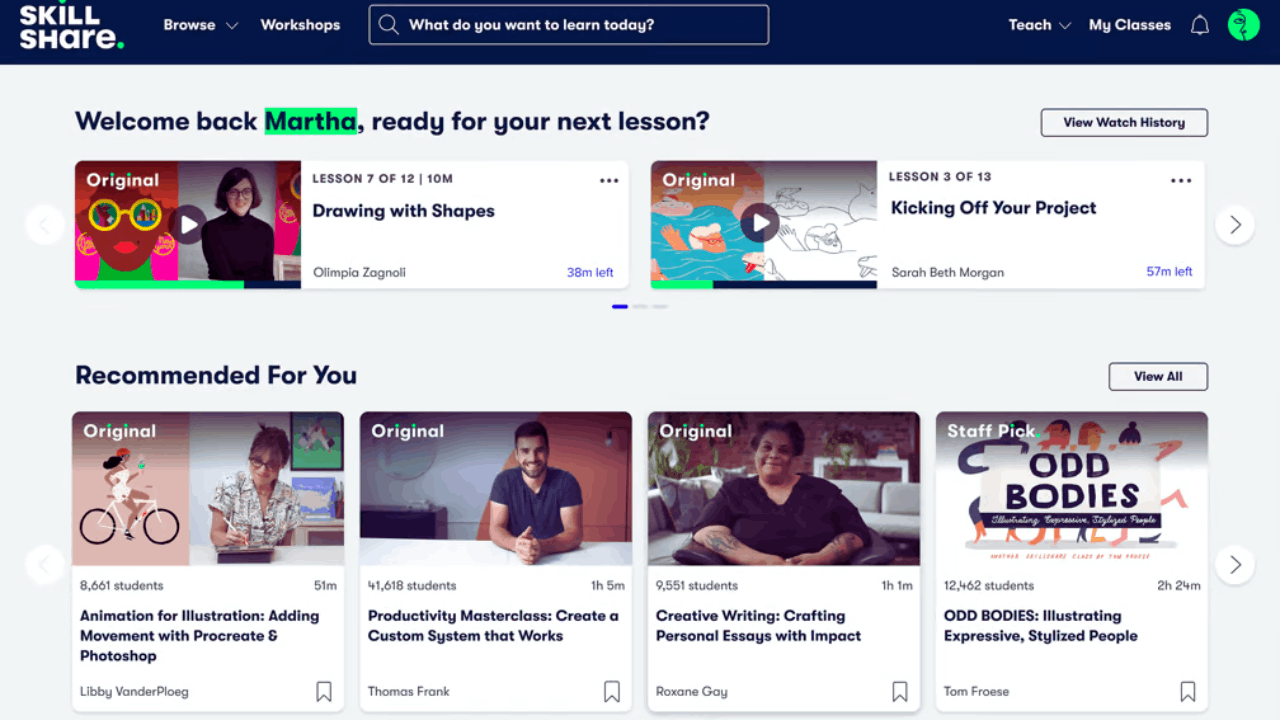
Task: Click teacher name Libby VanderPloeg
Action: coord(134,691)
